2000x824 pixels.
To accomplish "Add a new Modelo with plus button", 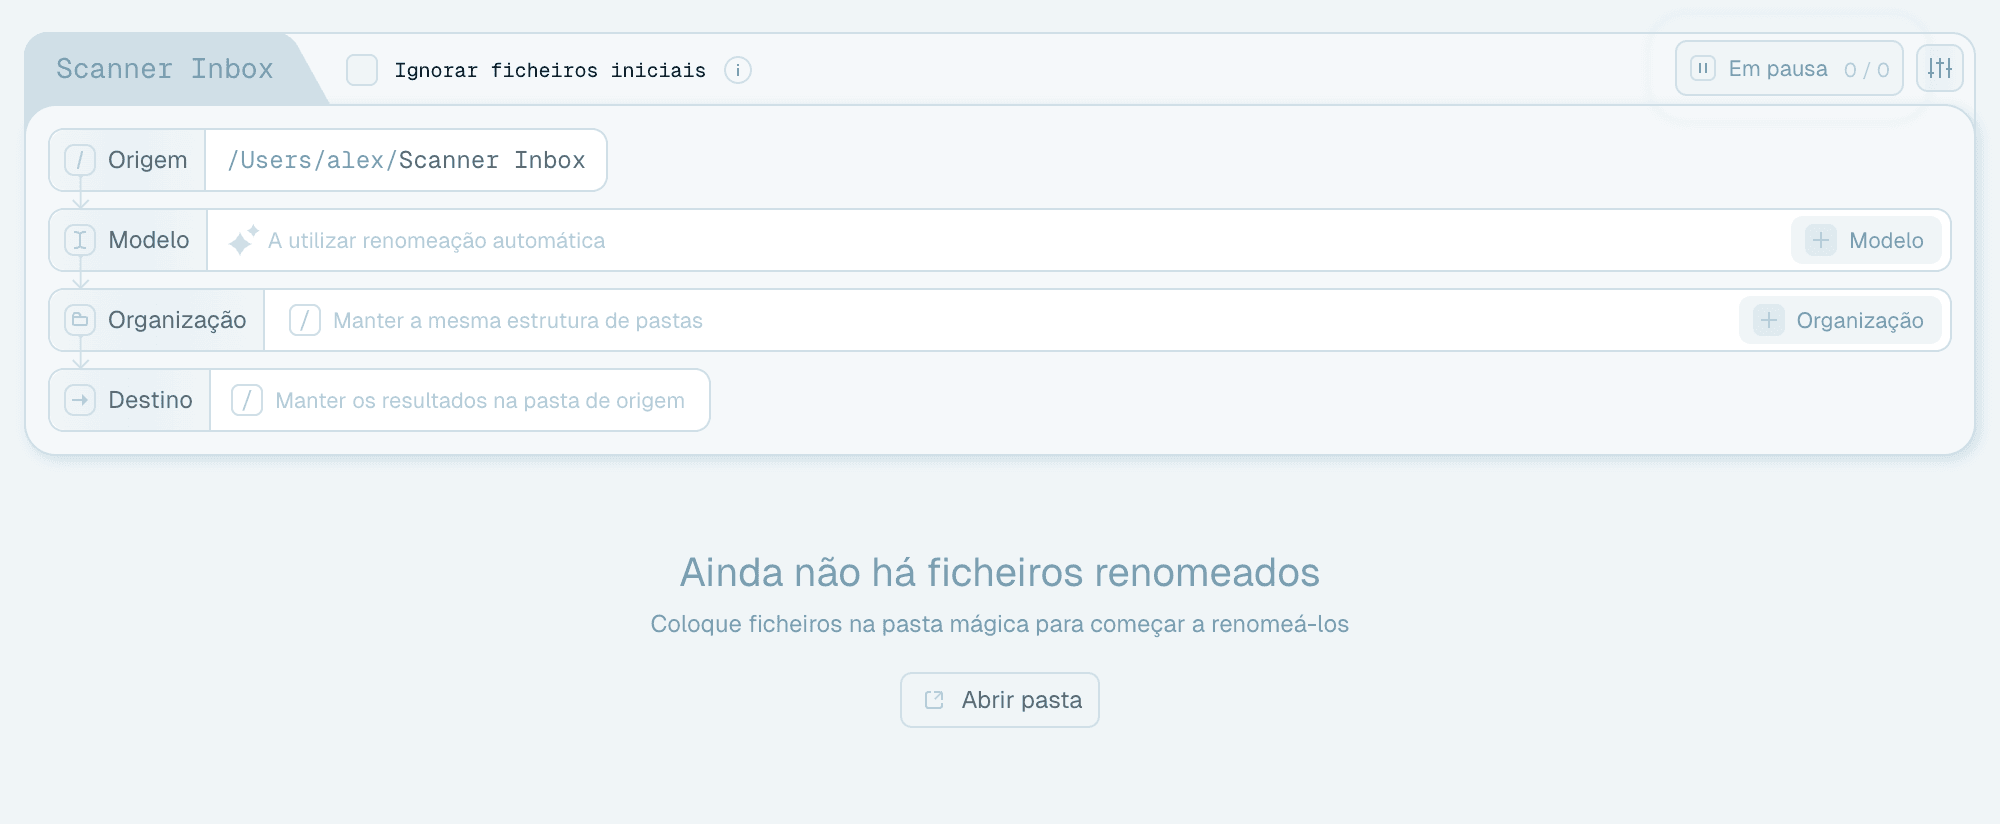I will point(1866,240).
